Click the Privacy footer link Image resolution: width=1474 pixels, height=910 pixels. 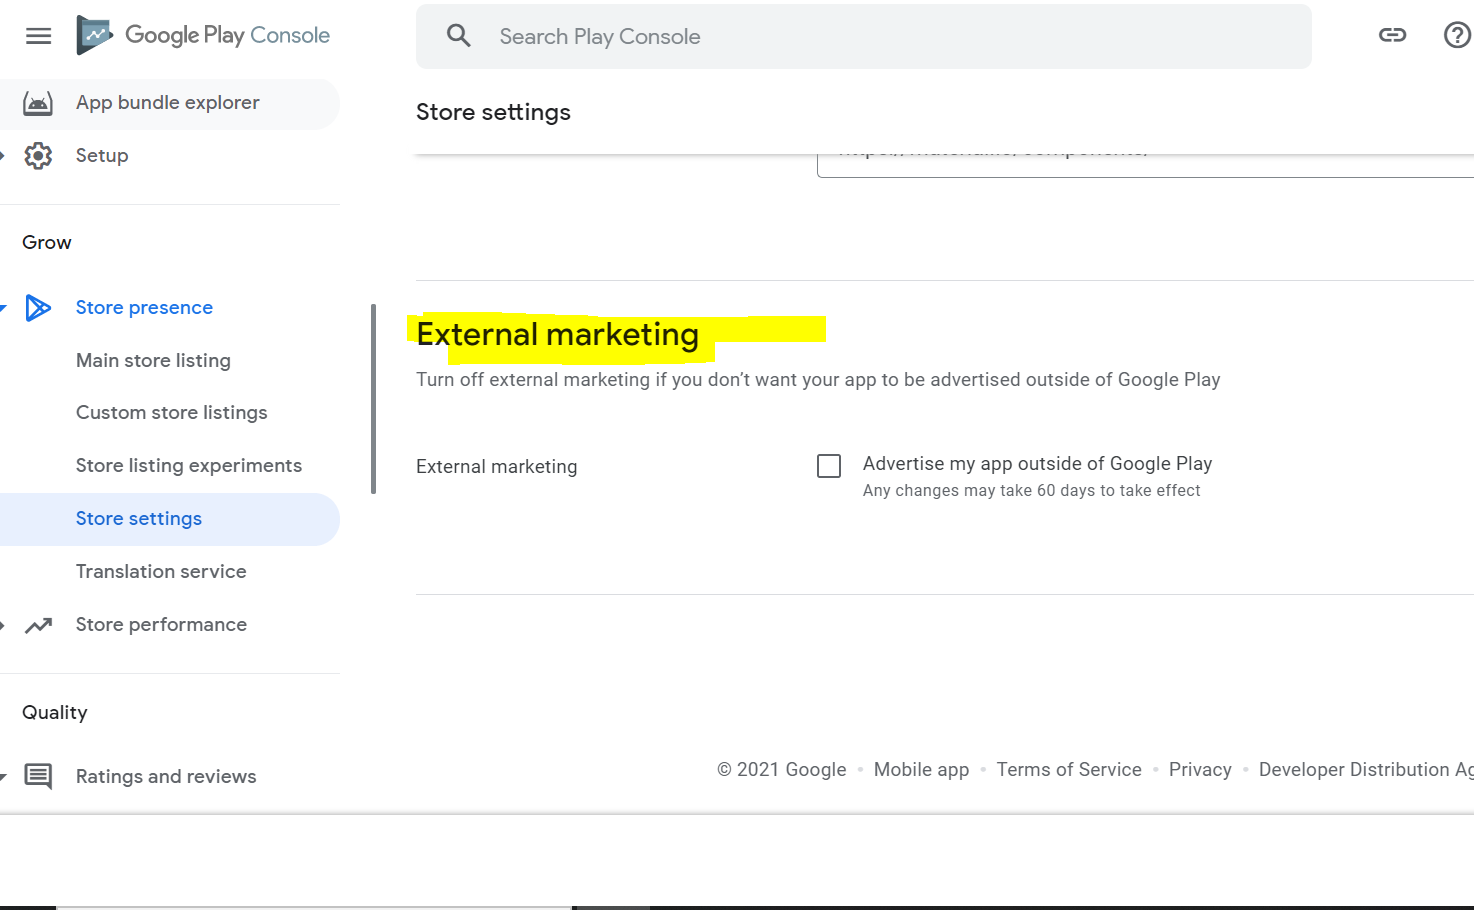pyautogui.click(x=1200, y=770)
